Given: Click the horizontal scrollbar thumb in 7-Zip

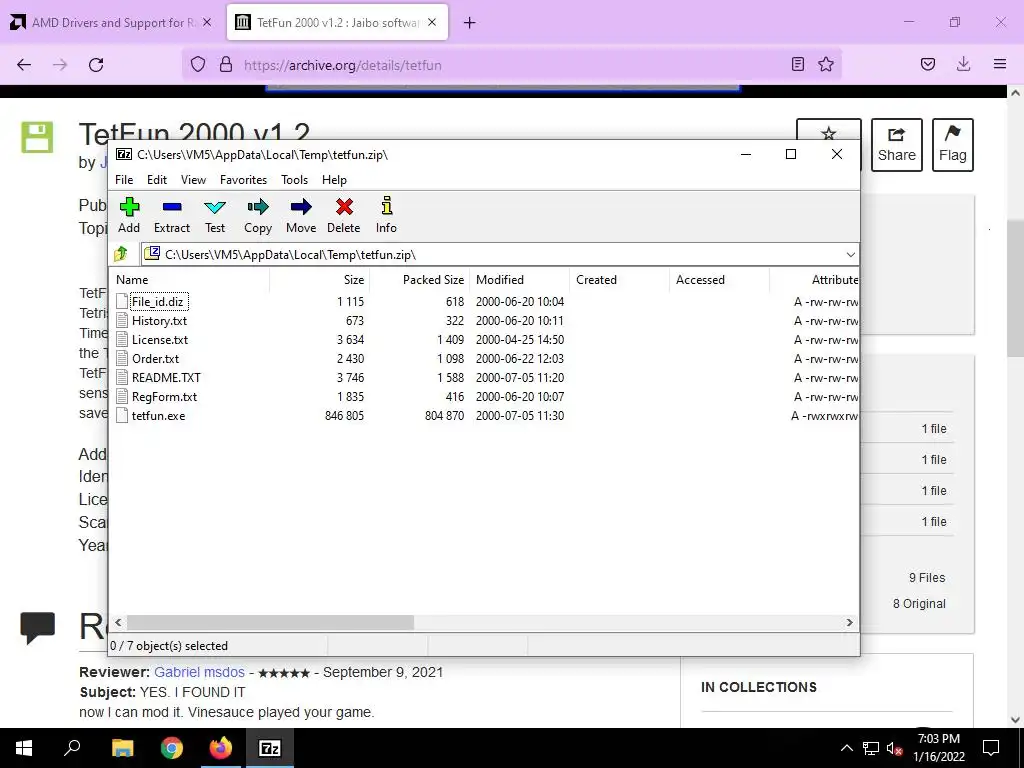Looking at the screenshot, I should pyautogui.click(x=270, y=622).
